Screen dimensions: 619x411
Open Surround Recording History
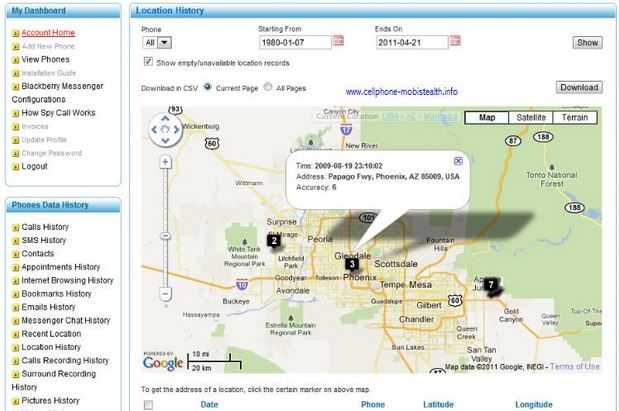click(x=54, y=380)
